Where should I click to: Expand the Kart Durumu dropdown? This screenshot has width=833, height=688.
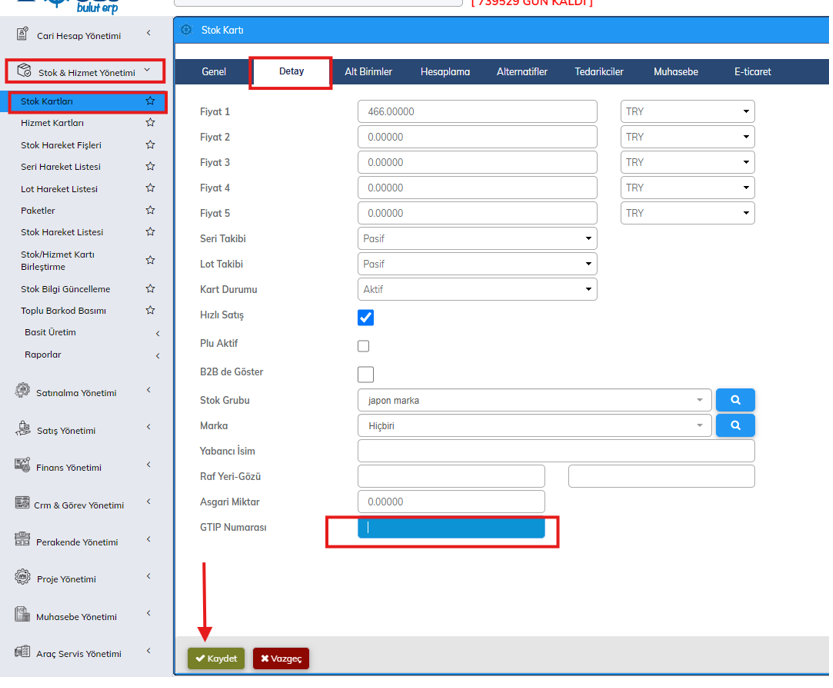pyautogui.click(x=477, y=289)
